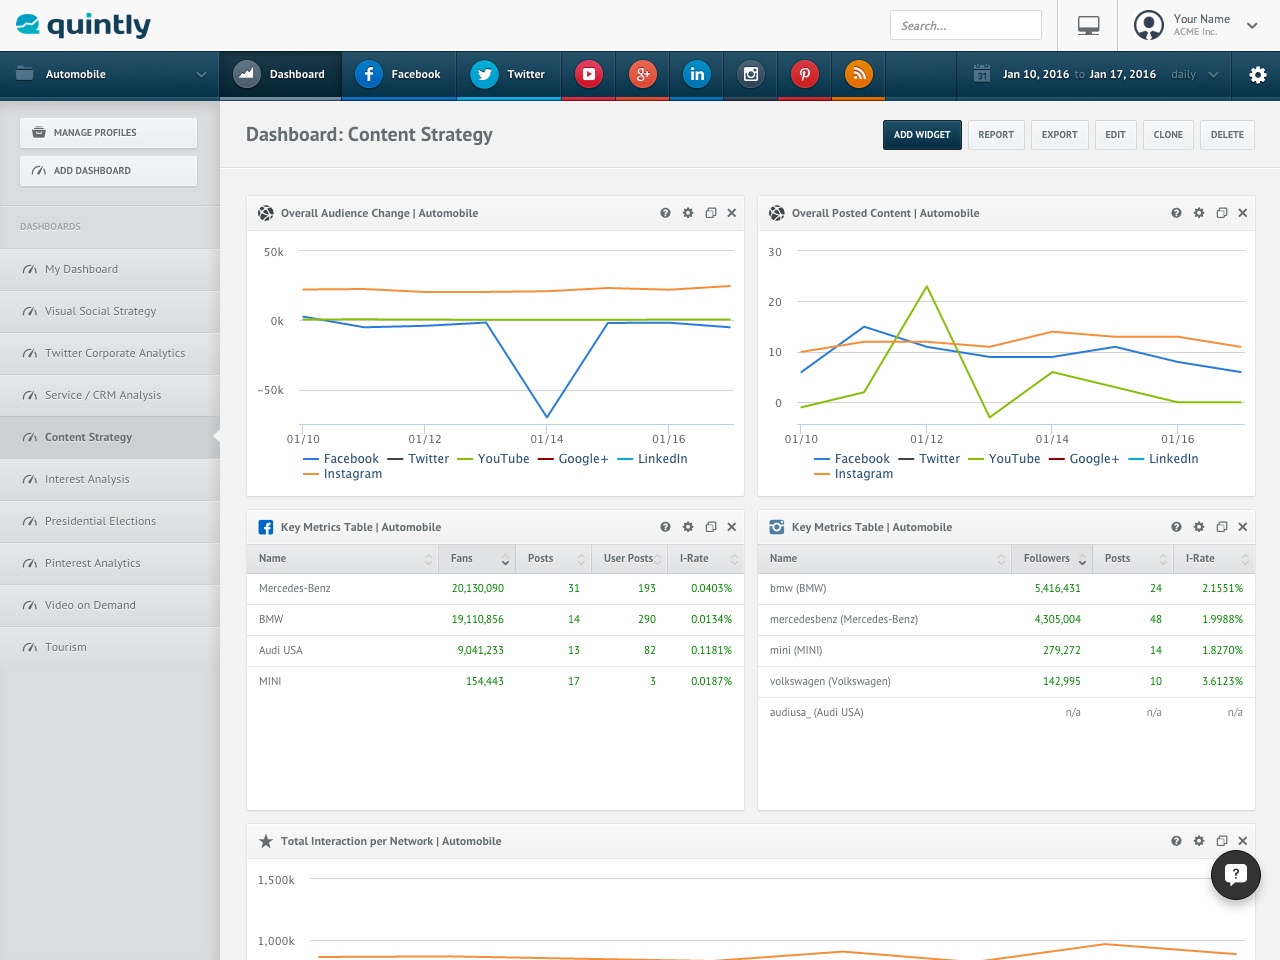
Task: Click the calendar icon beside date range
Action: click(x=982, y=74)
